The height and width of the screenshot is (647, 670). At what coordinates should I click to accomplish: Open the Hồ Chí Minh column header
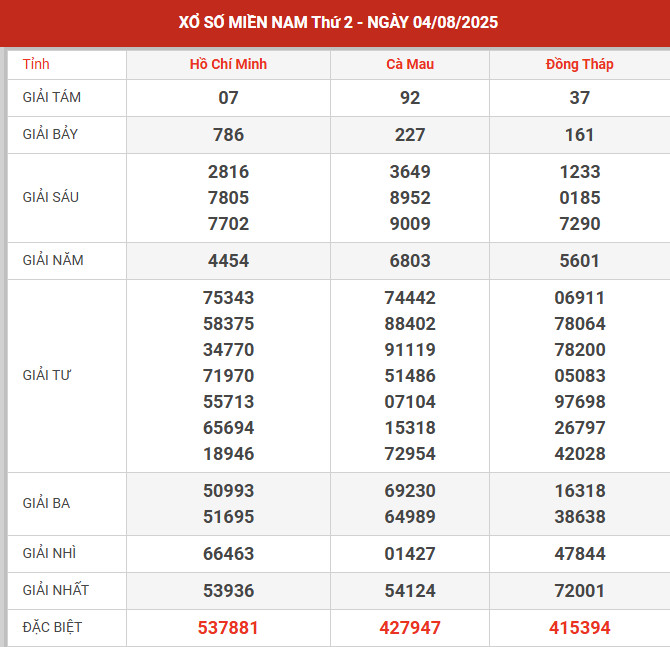coord(228,64)
